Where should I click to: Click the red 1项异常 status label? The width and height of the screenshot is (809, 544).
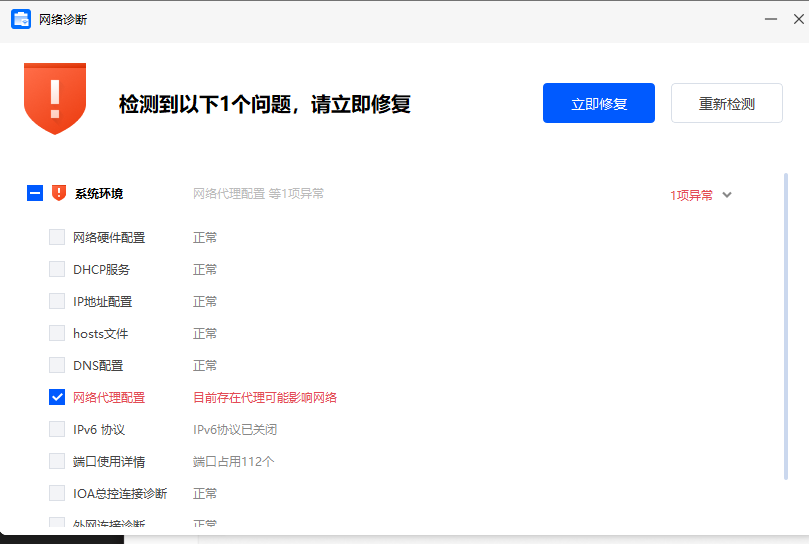point(691,195)
